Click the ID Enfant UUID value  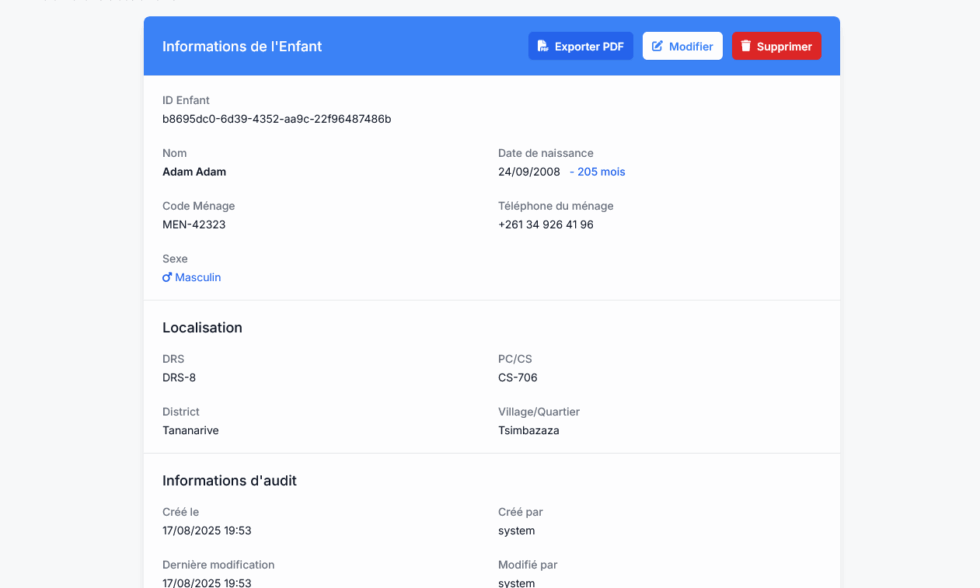(x=276, y=119)
